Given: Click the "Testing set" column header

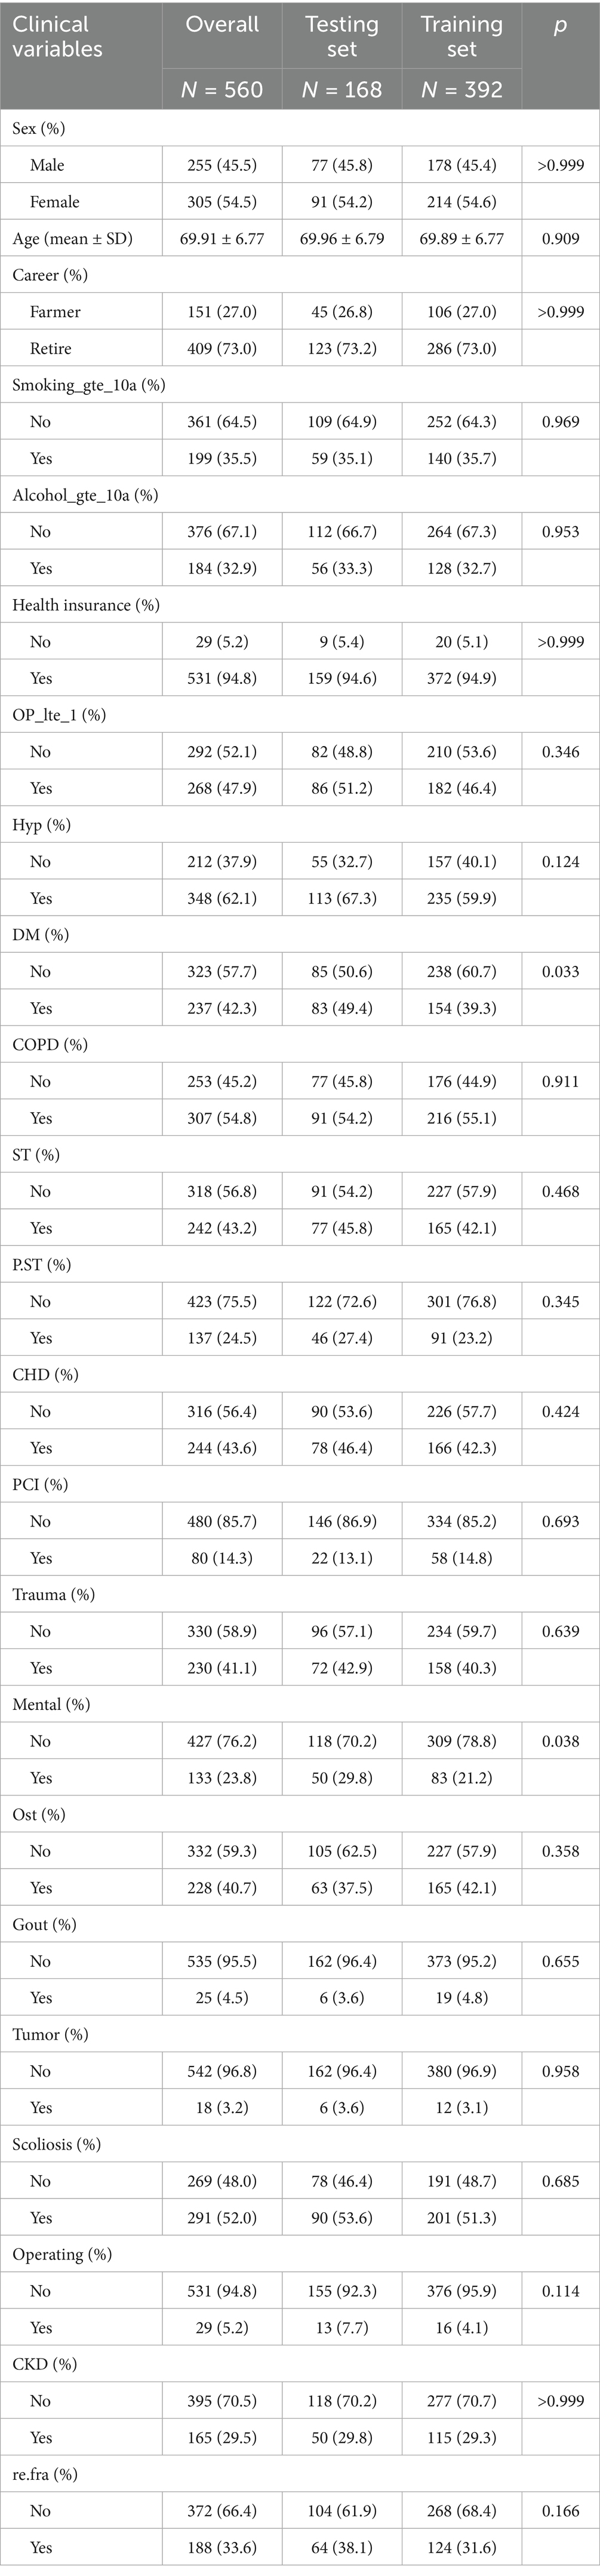Looking at the screenshot, I should 342,36.
